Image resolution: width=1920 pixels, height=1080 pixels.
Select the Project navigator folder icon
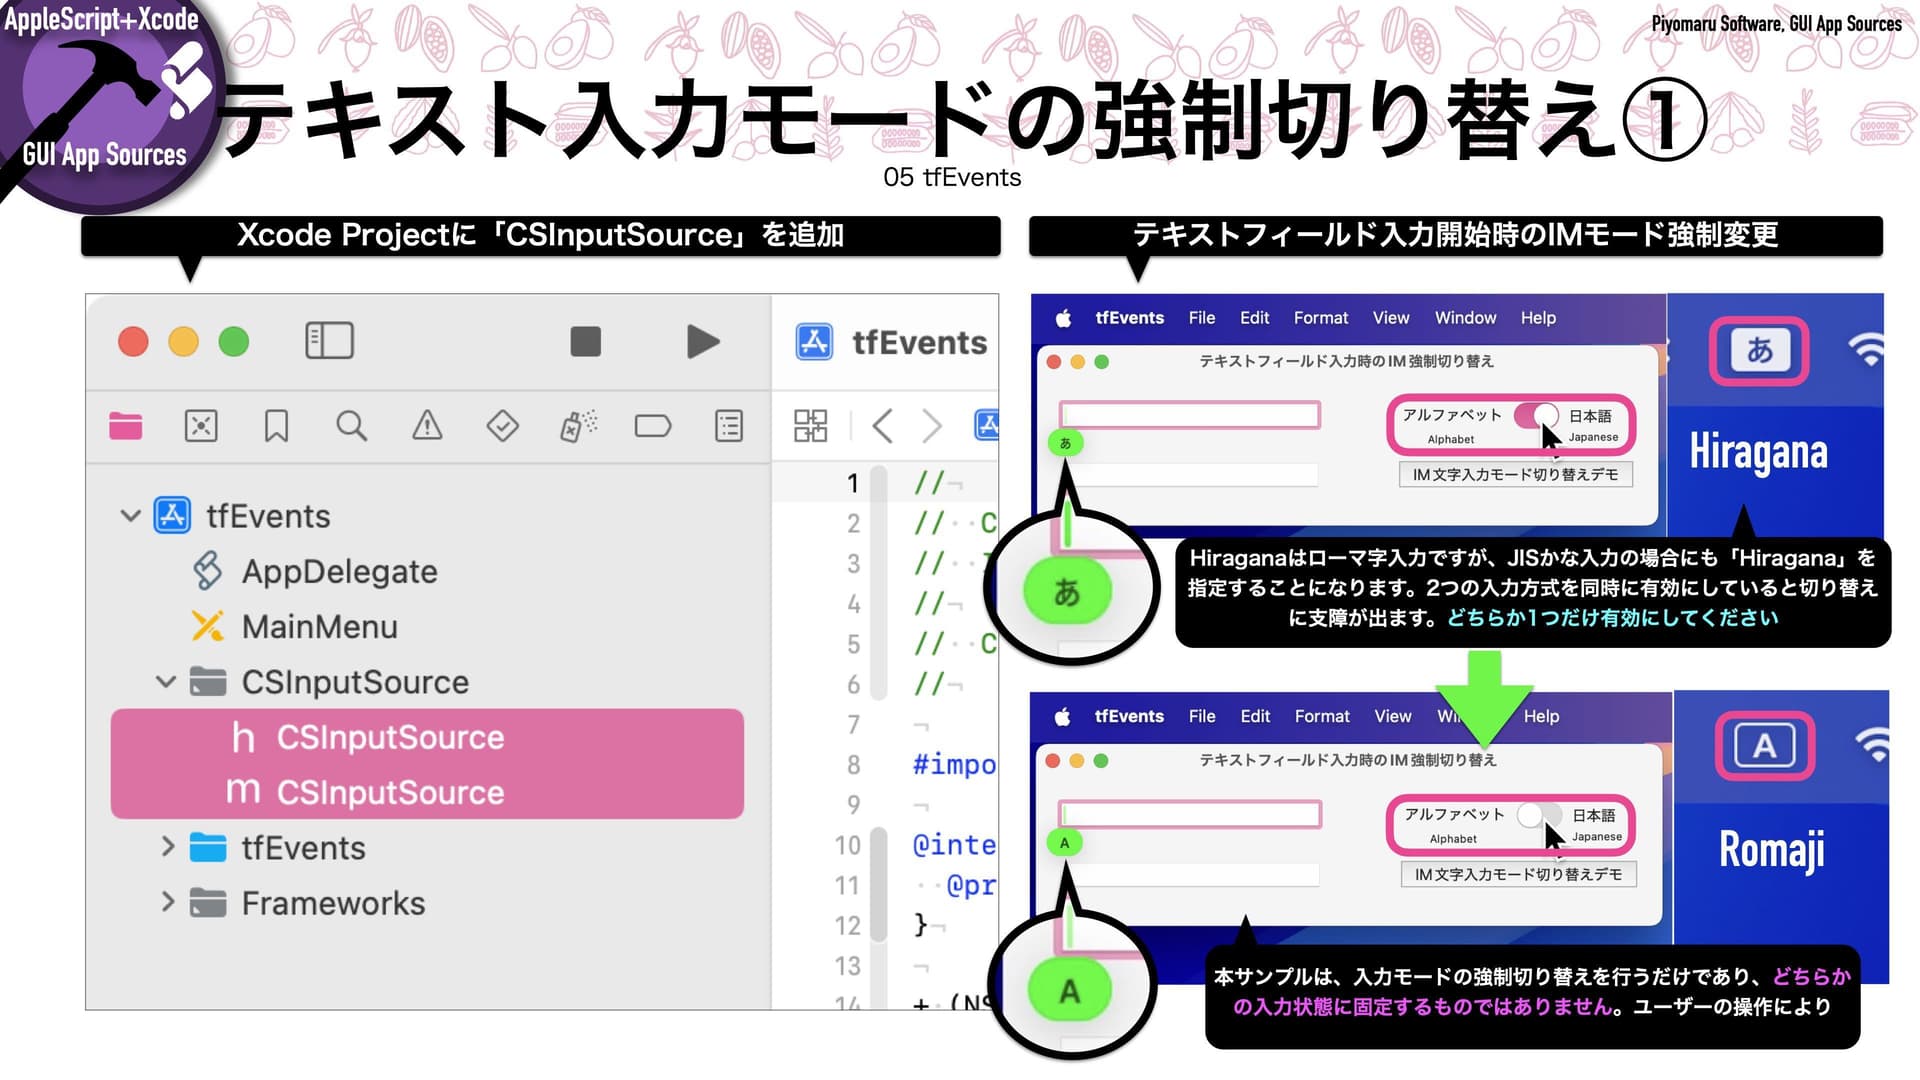(126, 426)
